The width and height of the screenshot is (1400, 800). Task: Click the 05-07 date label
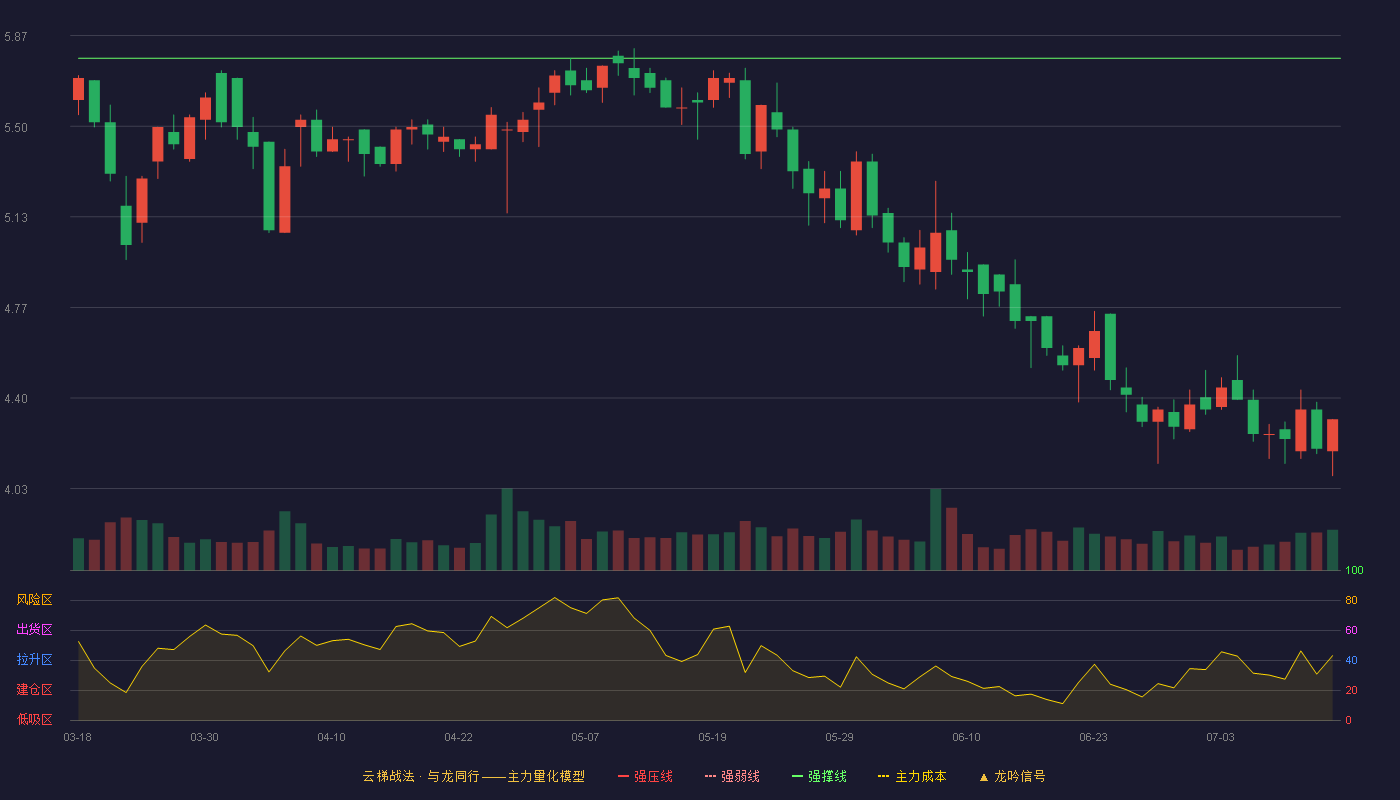point(585,737)
